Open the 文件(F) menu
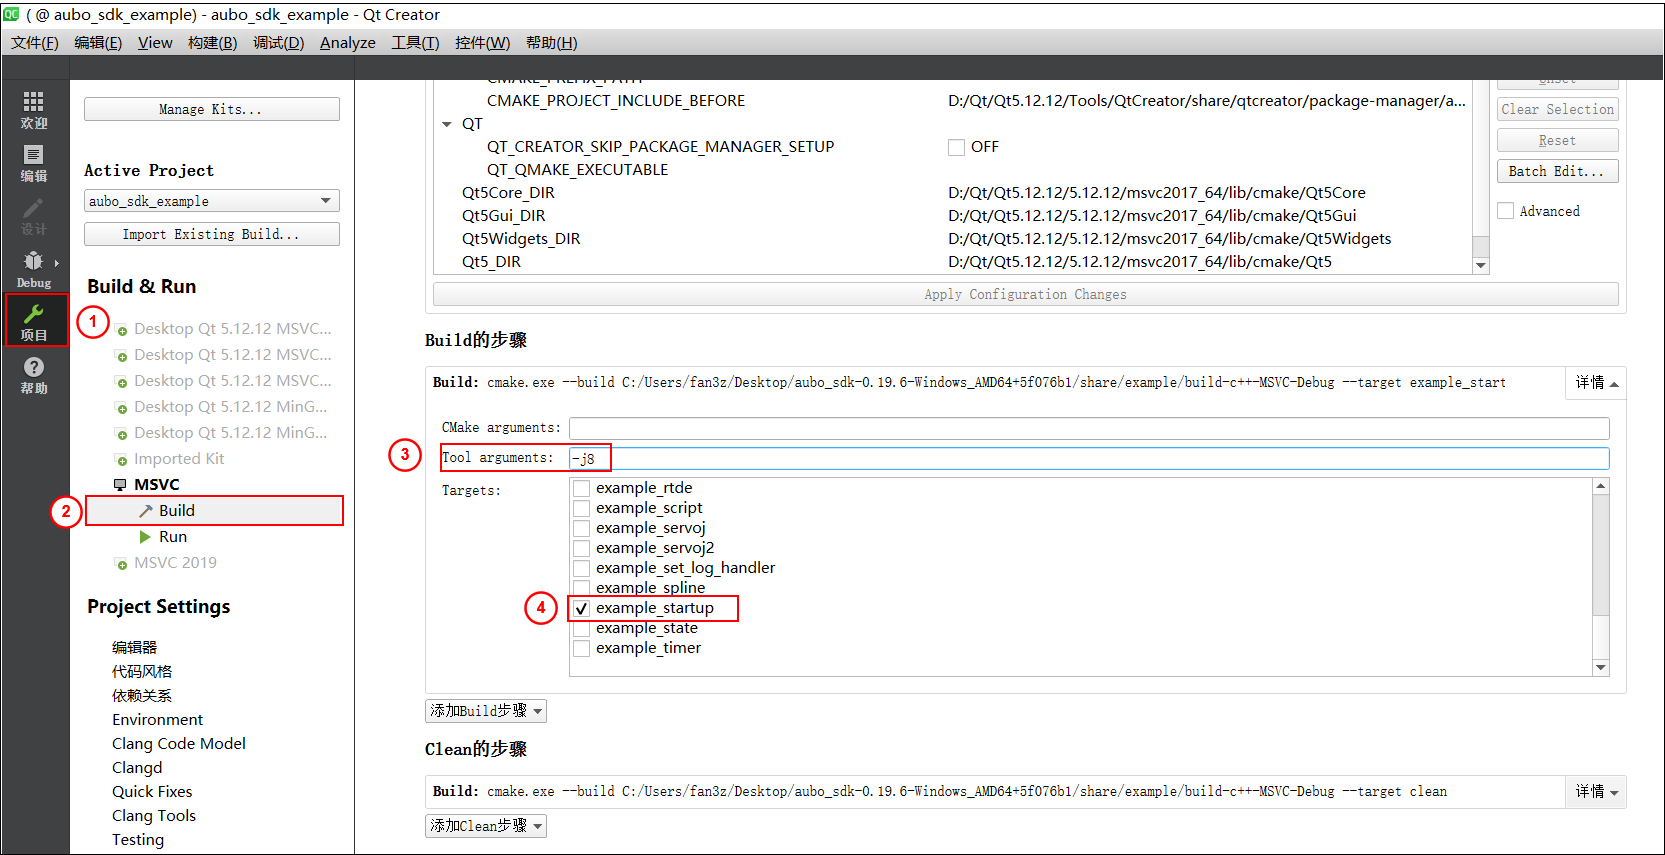 35,43
